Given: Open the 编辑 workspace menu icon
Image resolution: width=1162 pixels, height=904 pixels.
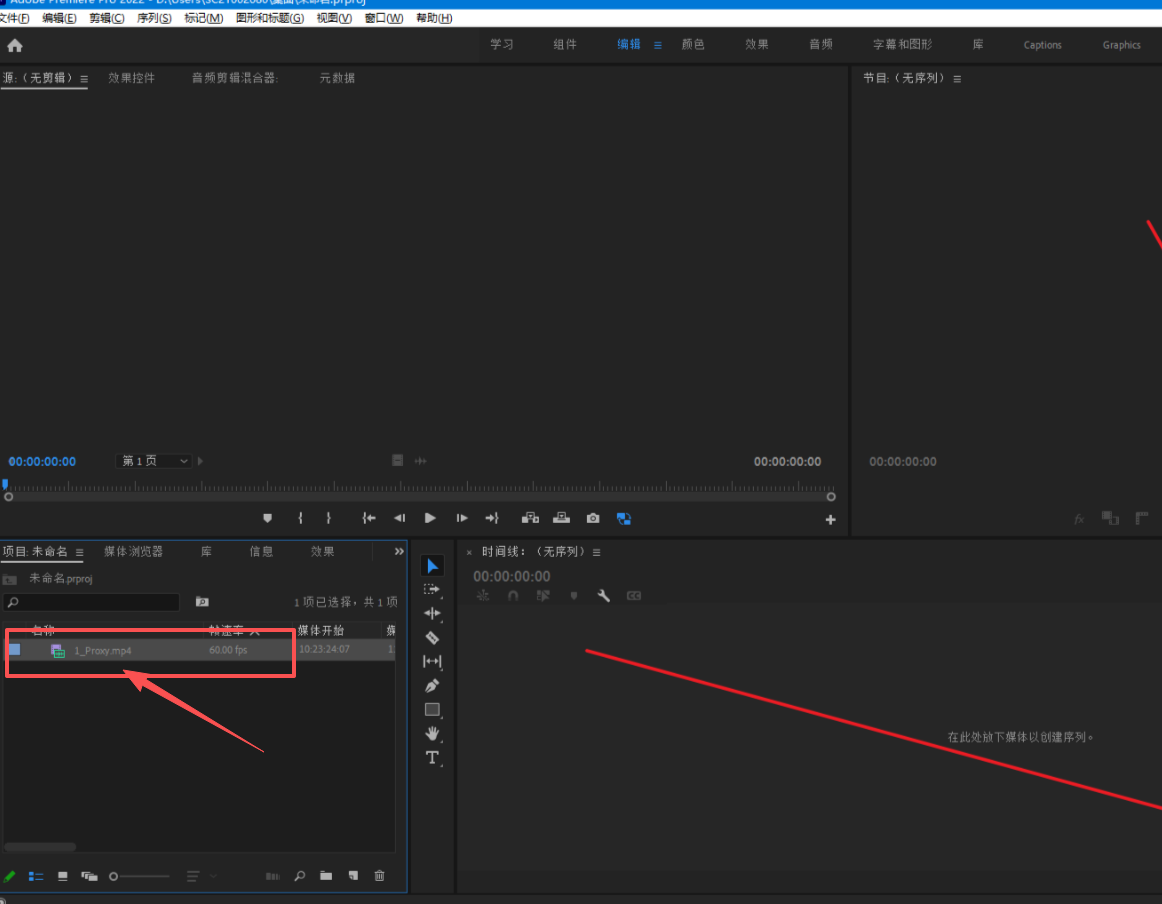Looking at the screenshot, I should coord(658,45).
